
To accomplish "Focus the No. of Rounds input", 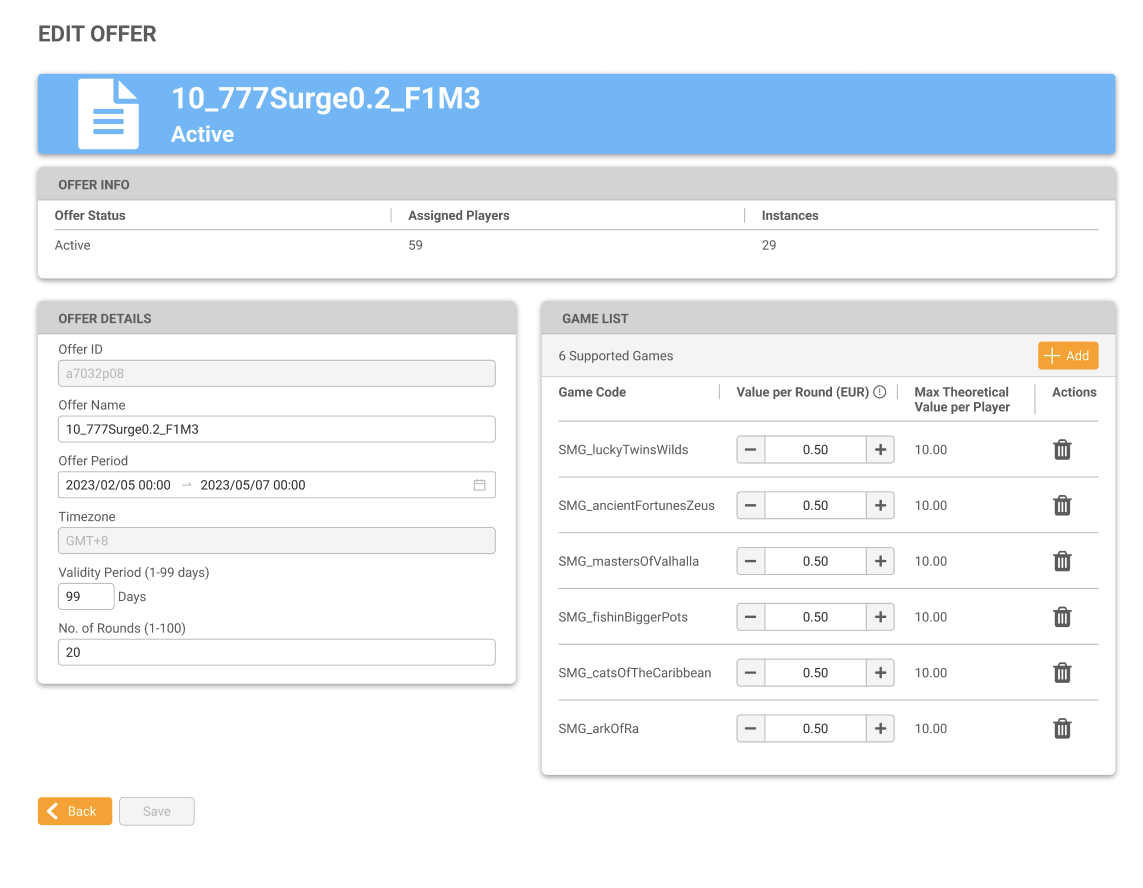I will (276, 652).
